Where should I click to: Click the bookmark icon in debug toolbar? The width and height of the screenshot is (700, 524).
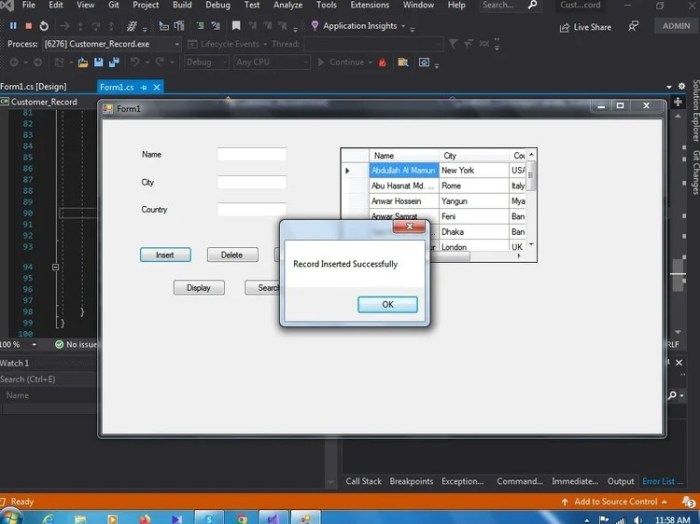click(x=236, y=26)
